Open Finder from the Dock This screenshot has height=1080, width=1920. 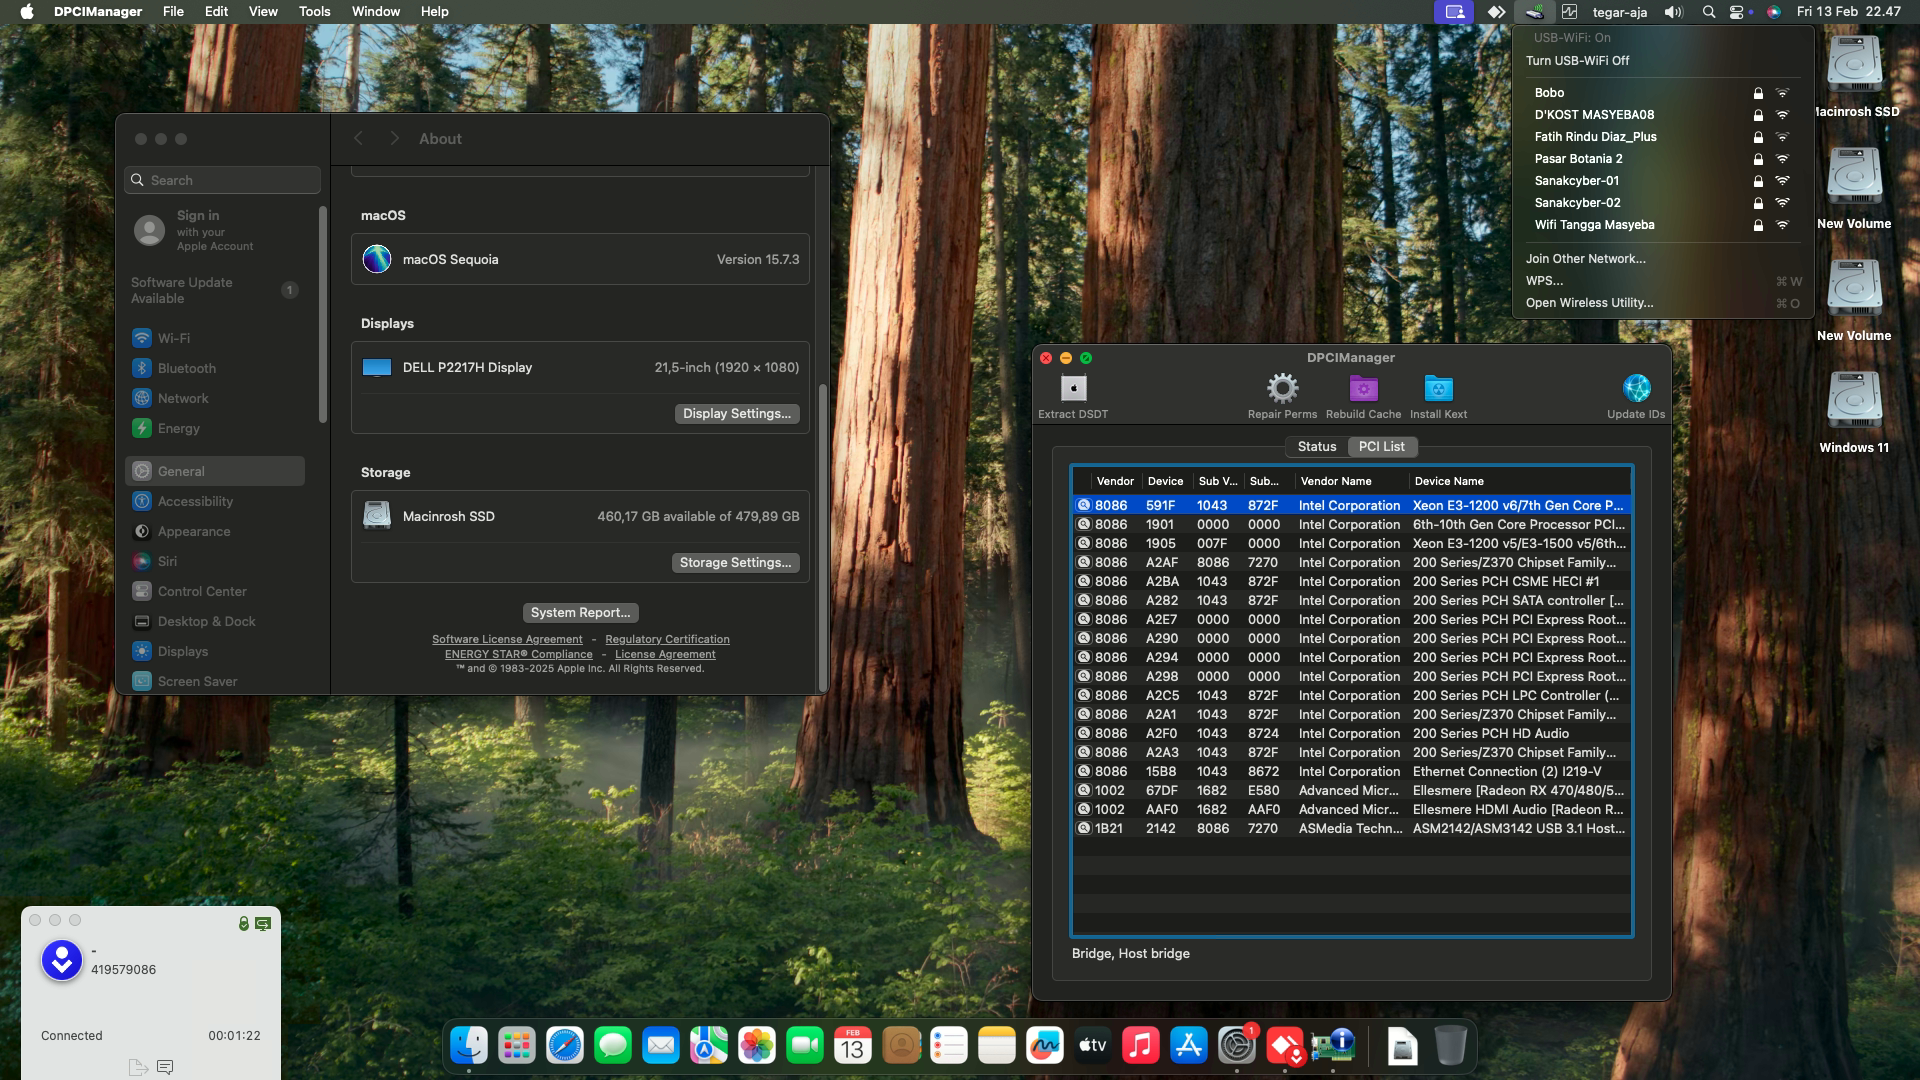click(x=469, y=1046)
